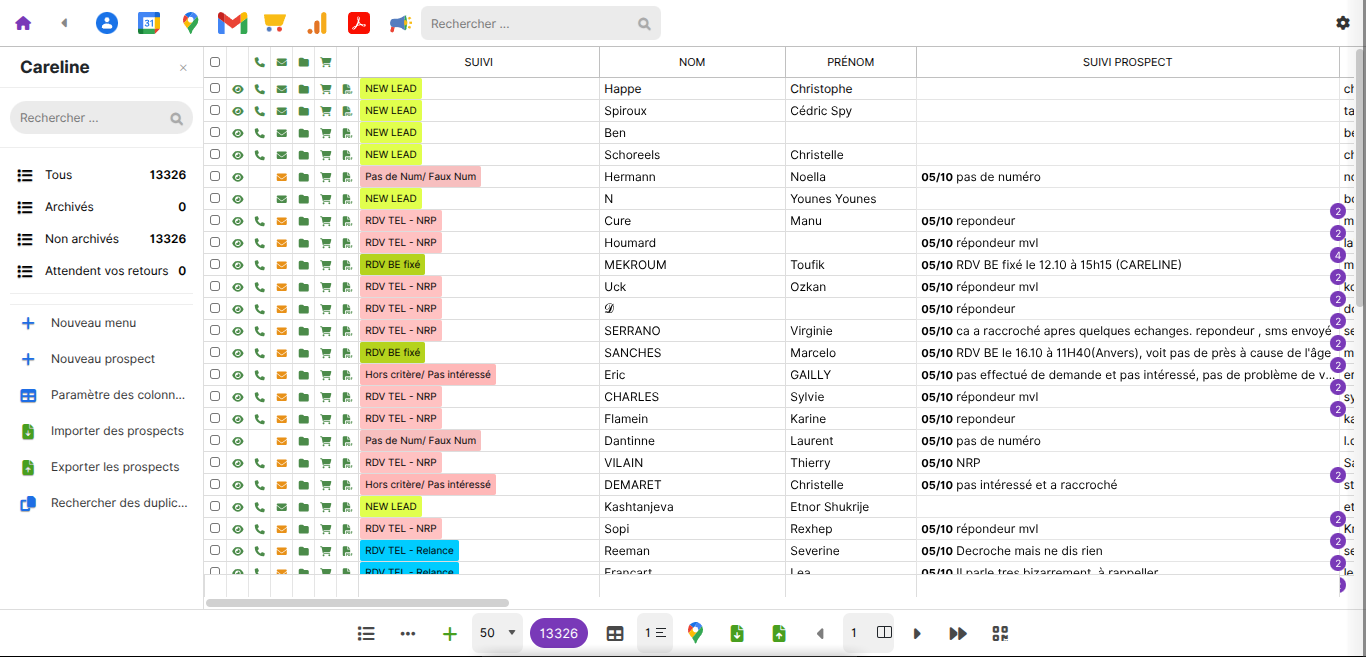Open the megaphone marketing icon

coord(400,23)
